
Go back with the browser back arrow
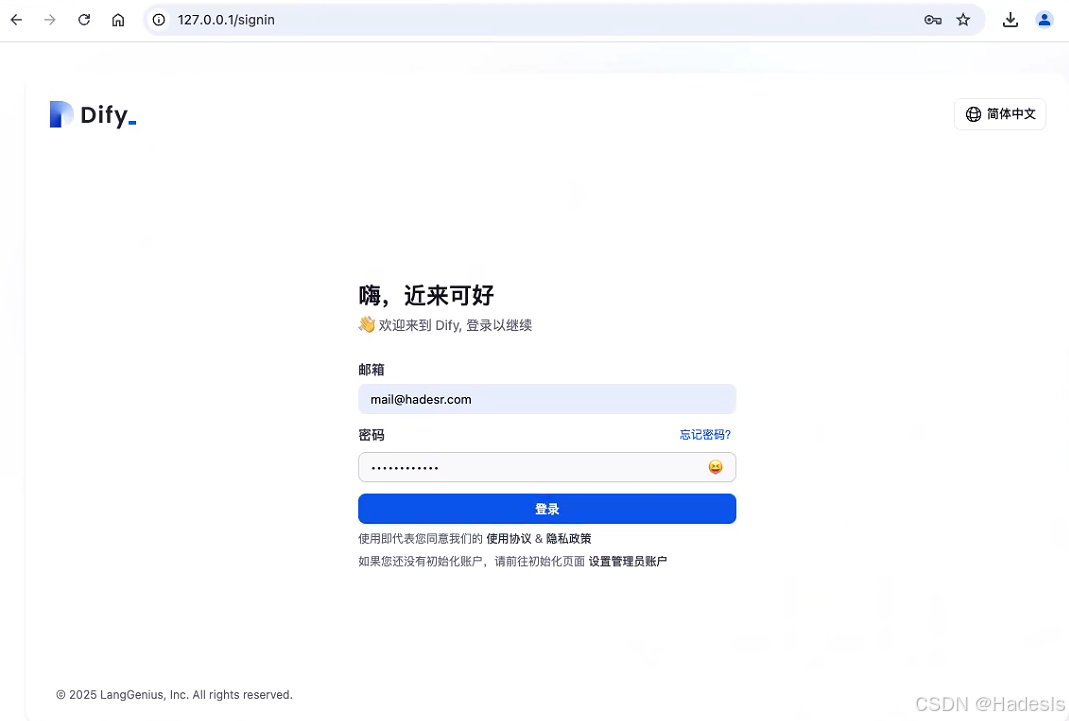click(16, 20)
